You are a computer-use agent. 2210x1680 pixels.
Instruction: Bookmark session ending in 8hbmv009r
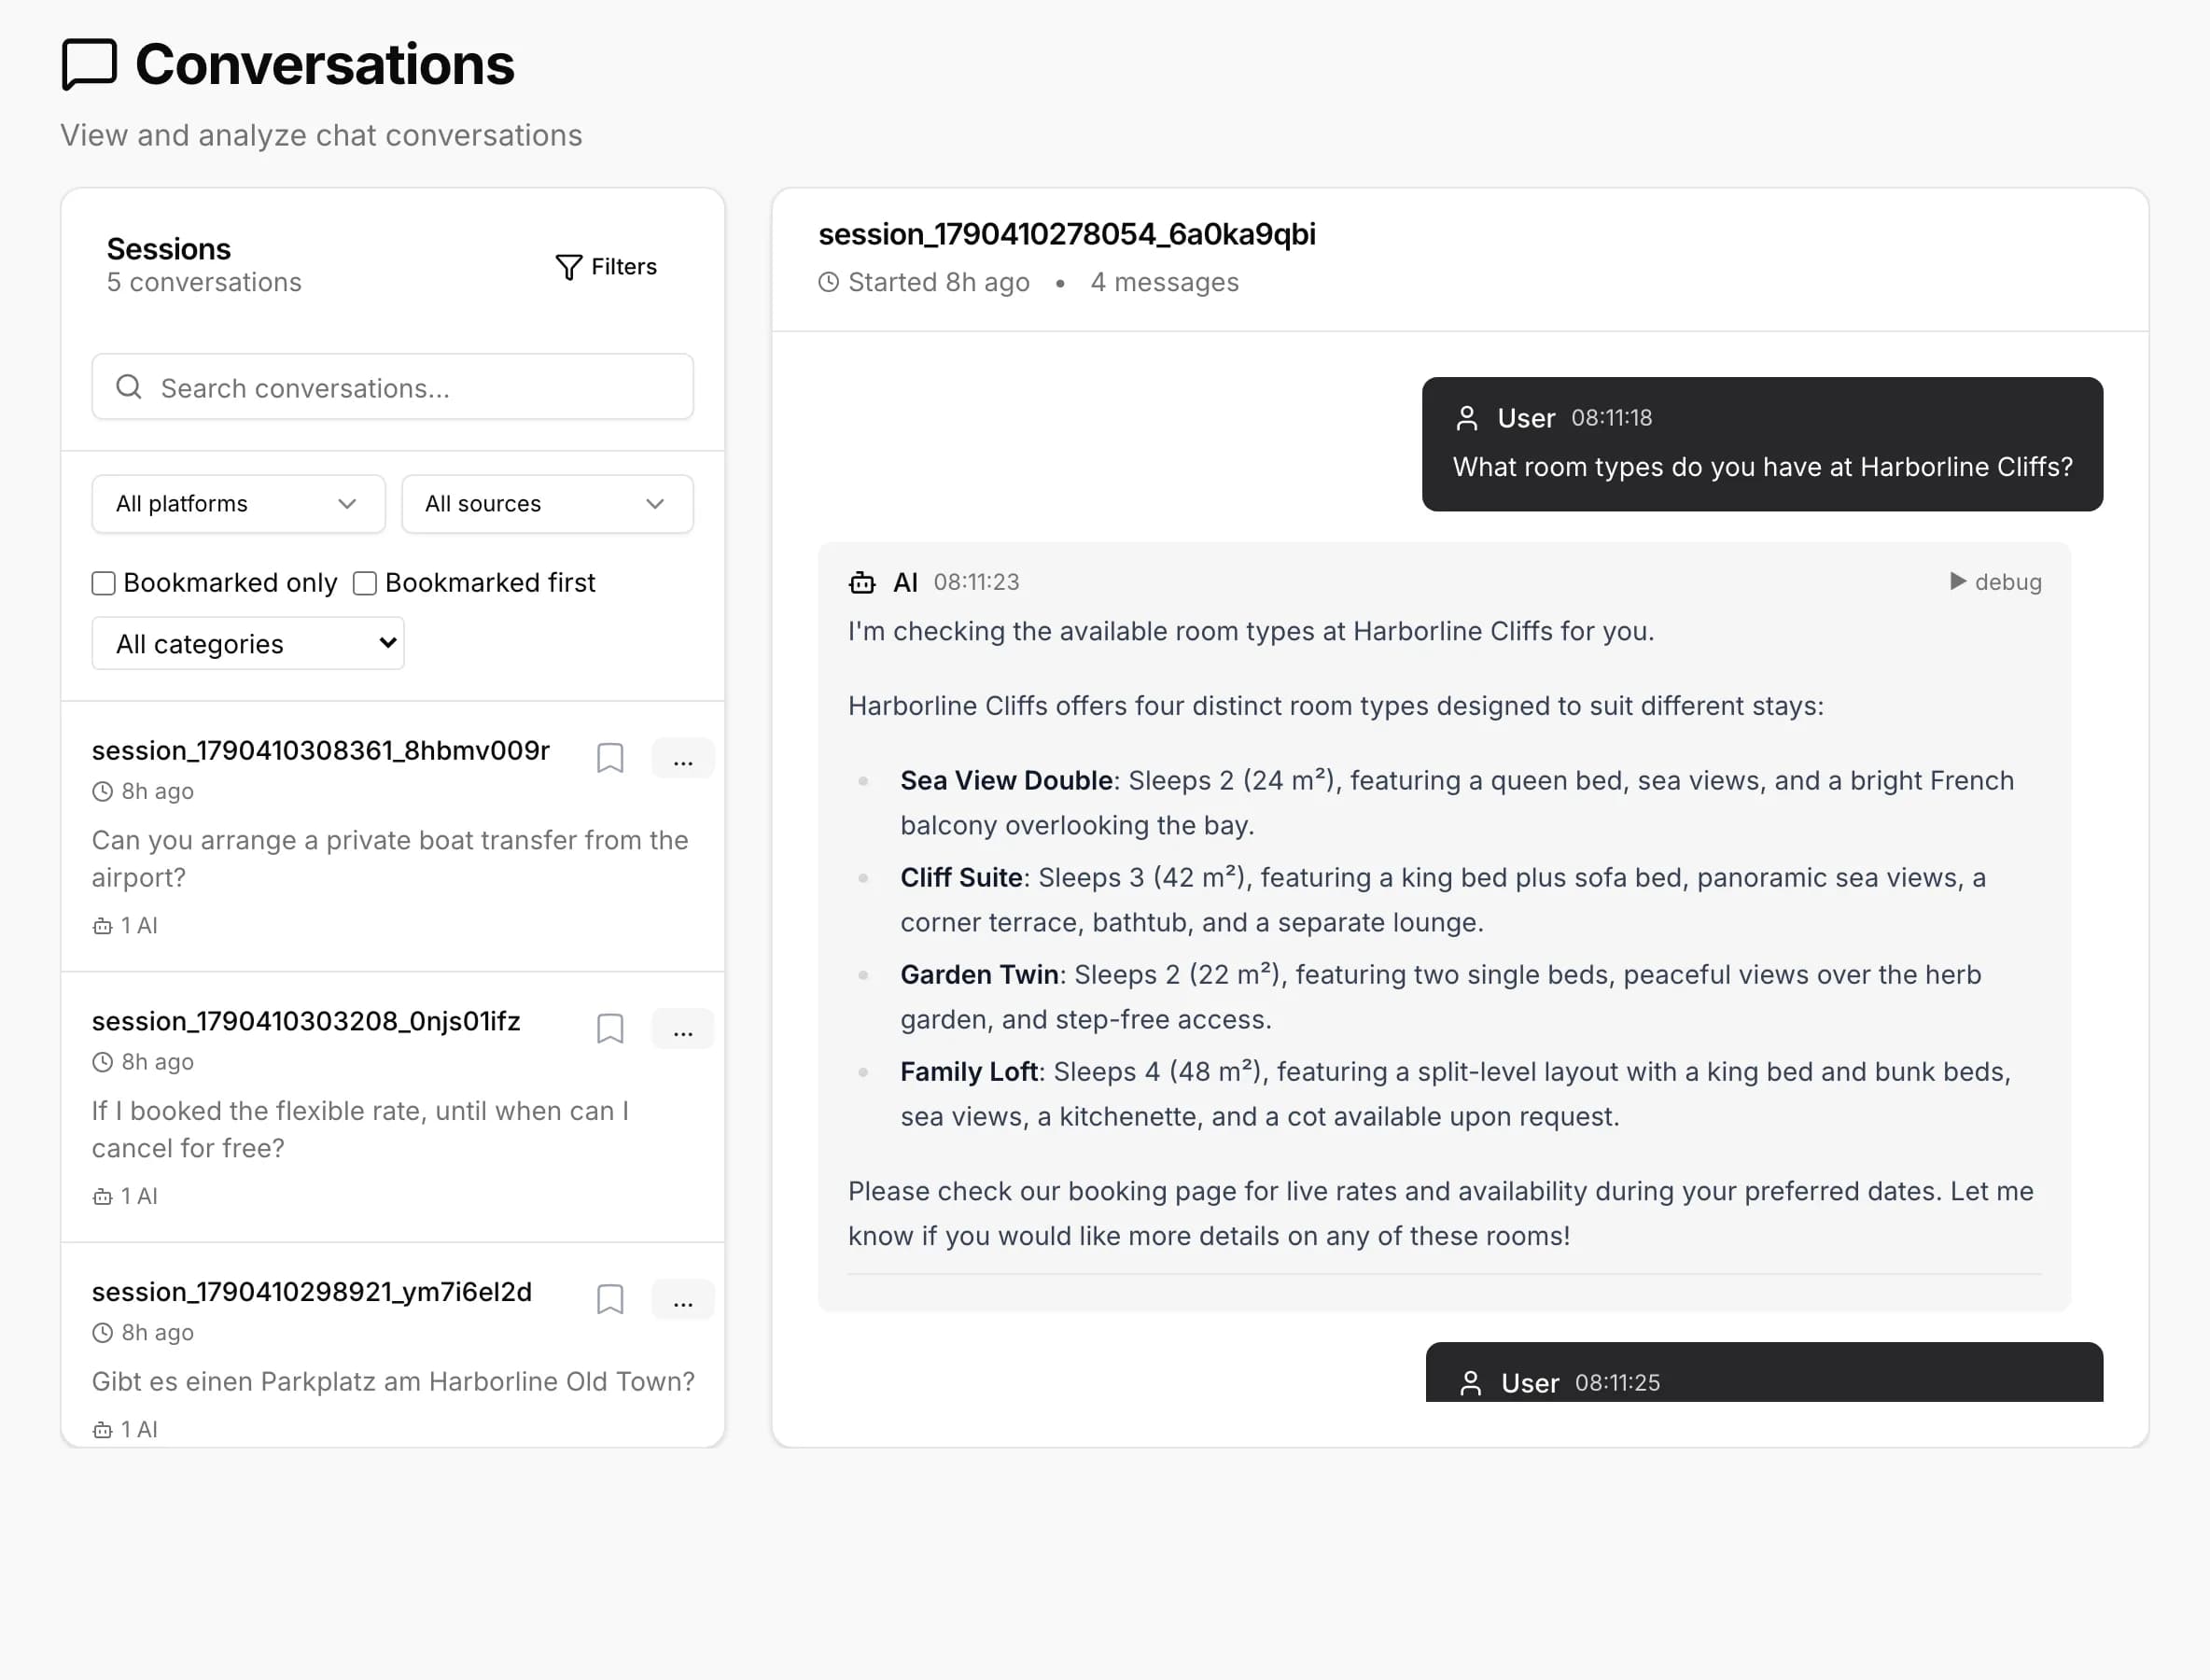610,758
